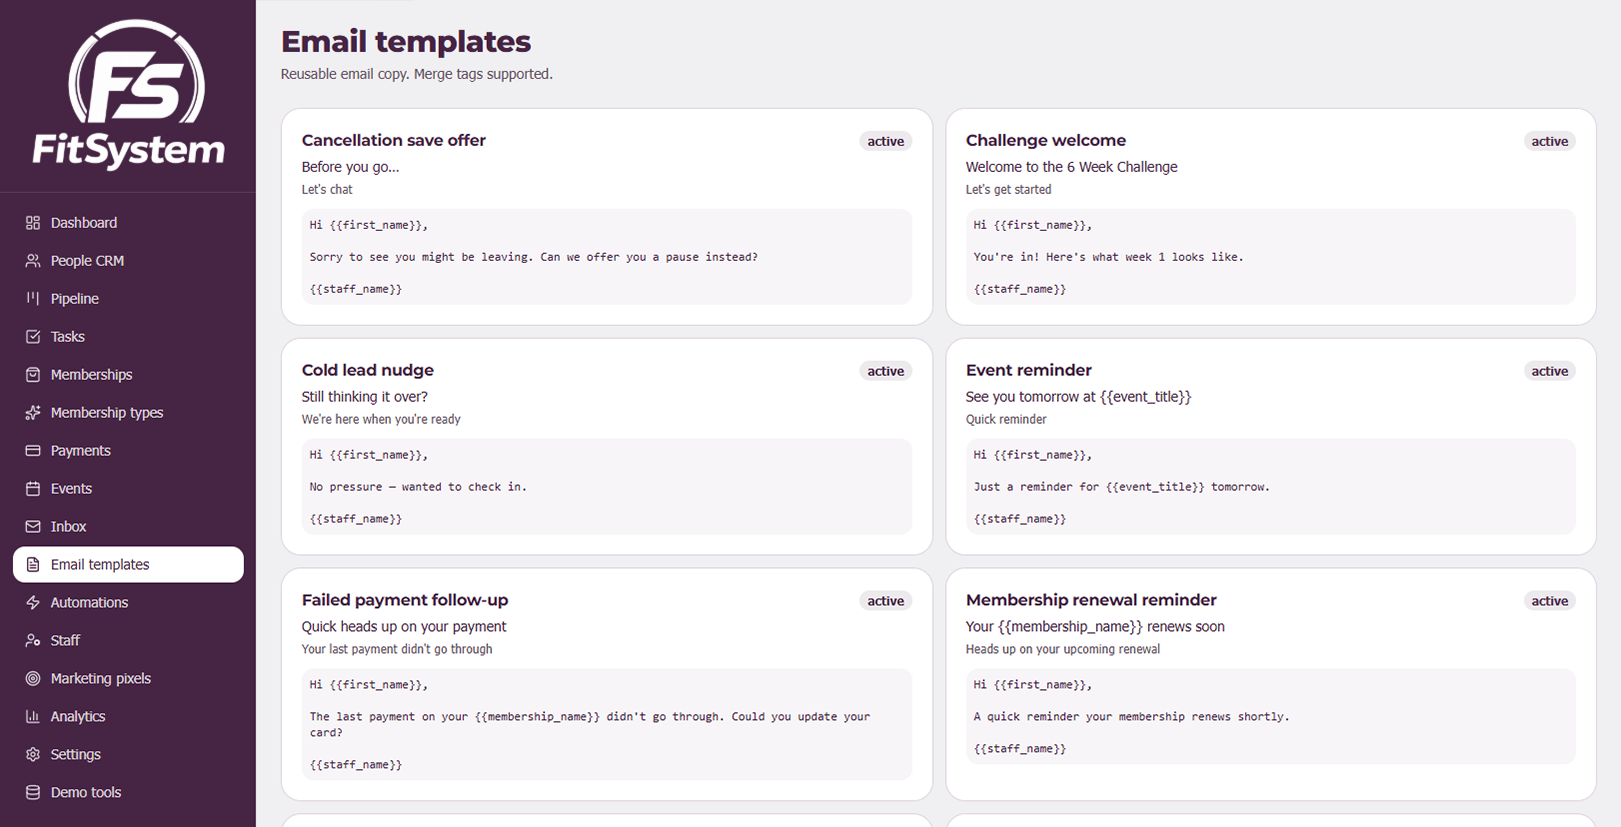This screenshot has width=1621, height=827.
Task: Click the Pipeline columns icon
Action: pyautogui.click(x=33, y=299)
